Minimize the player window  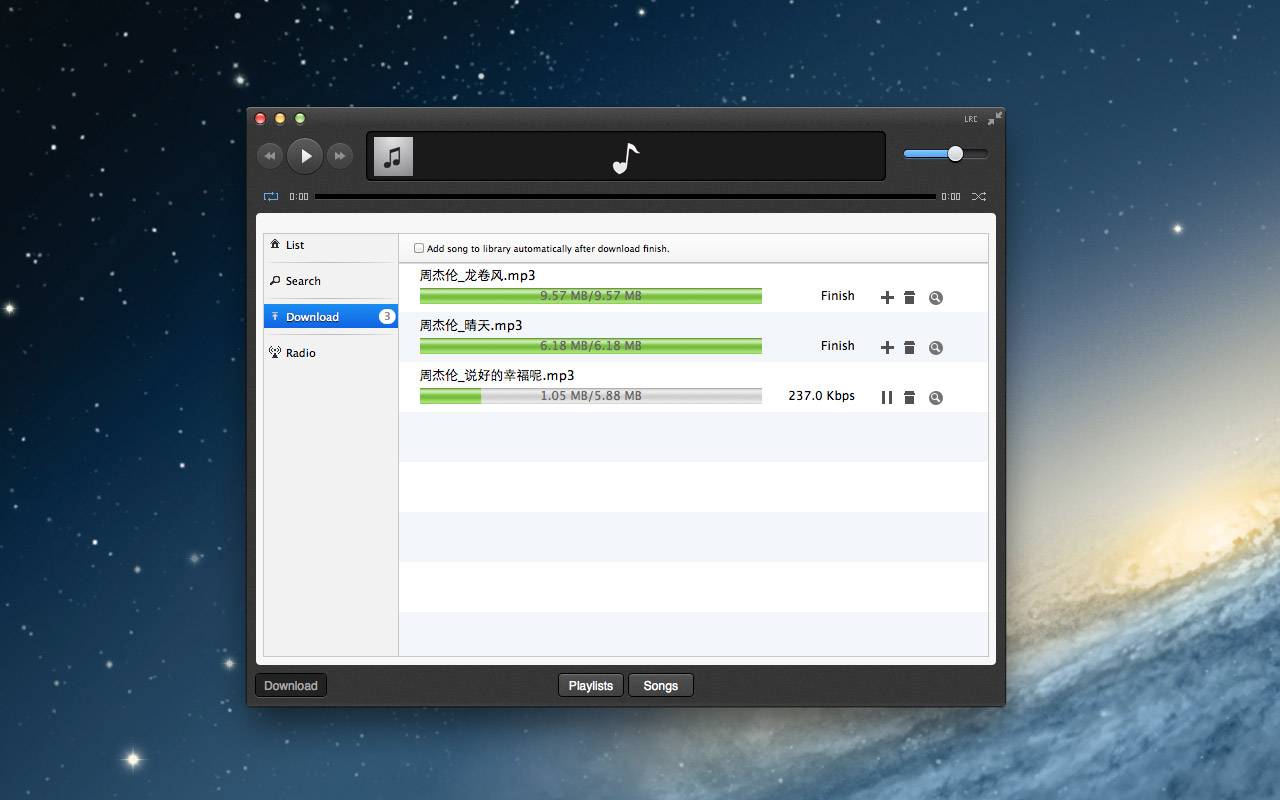coord(280,119)
